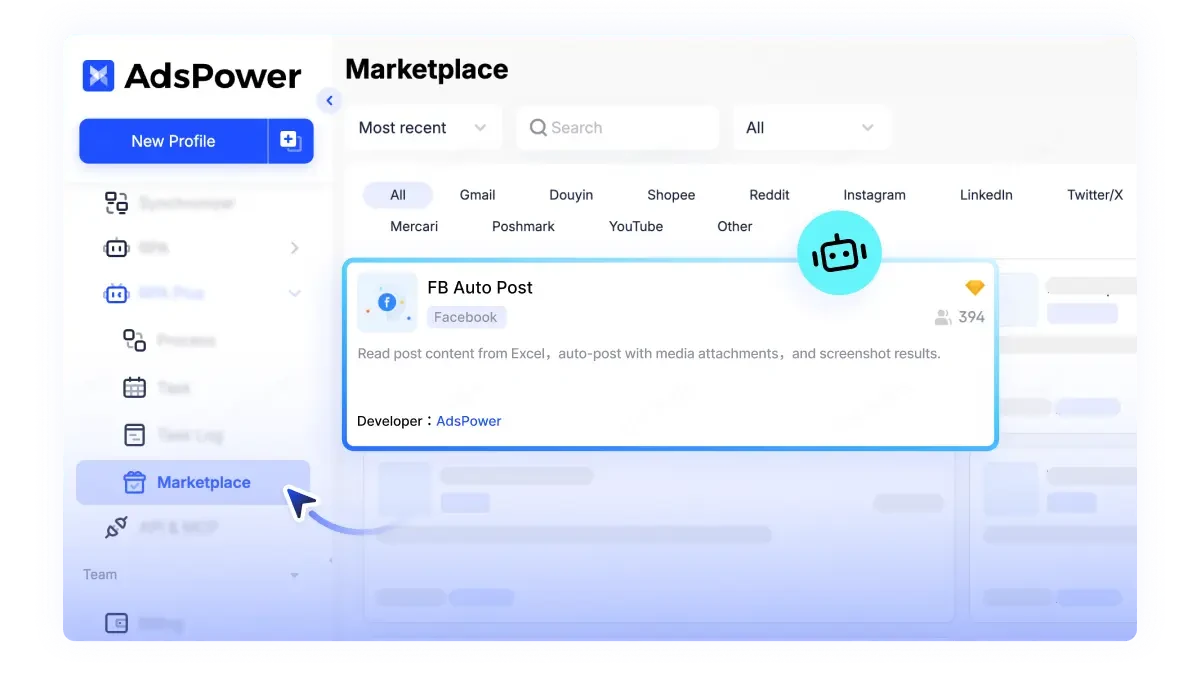The image size is (1200, 675).
Task: Open the Task Log icon in sidebar
Action: [x=135, y=435]
